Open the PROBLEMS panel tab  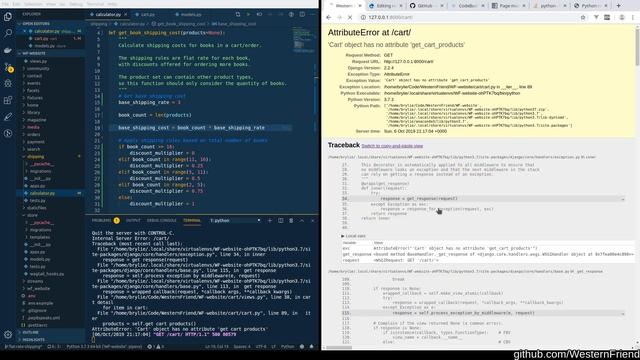[105, 220]
